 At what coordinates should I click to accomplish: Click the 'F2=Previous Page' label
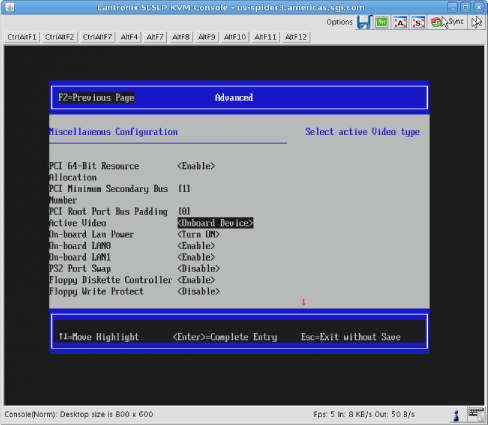(96, 98)
